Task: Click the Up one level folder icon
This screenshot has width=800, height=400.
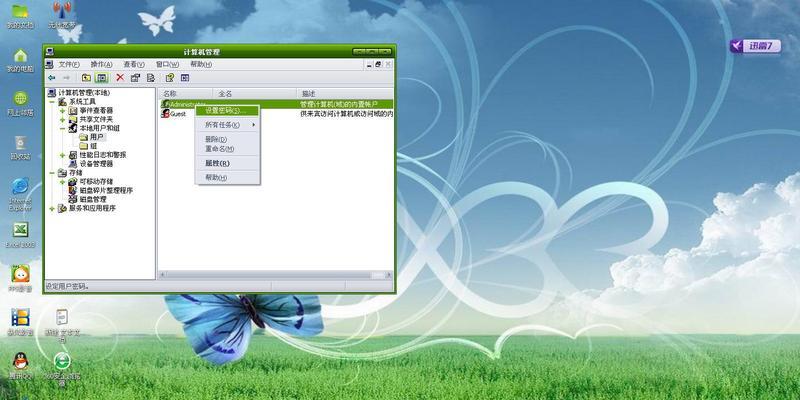Action: 86,78
